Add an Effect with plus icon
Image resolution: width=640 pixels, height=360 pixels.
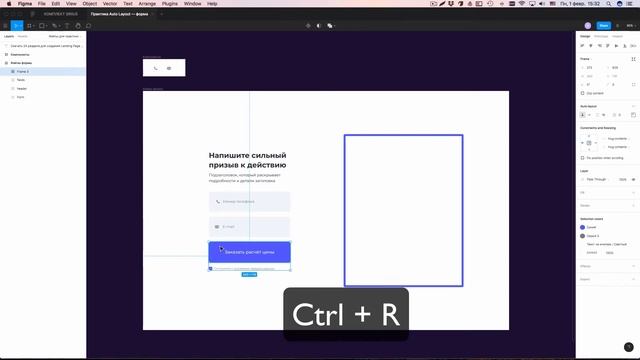click(x=633, y=266)
